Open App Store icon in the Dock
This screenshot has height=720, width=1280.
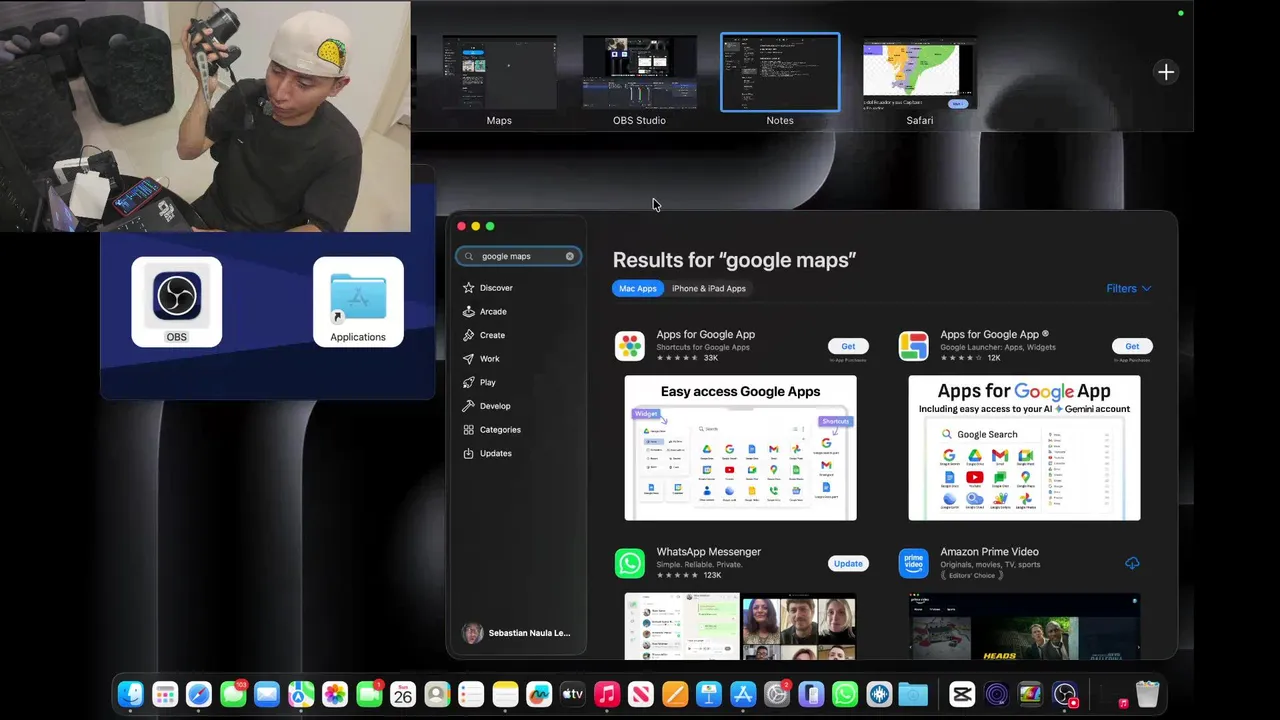click(x=743, y=694)
